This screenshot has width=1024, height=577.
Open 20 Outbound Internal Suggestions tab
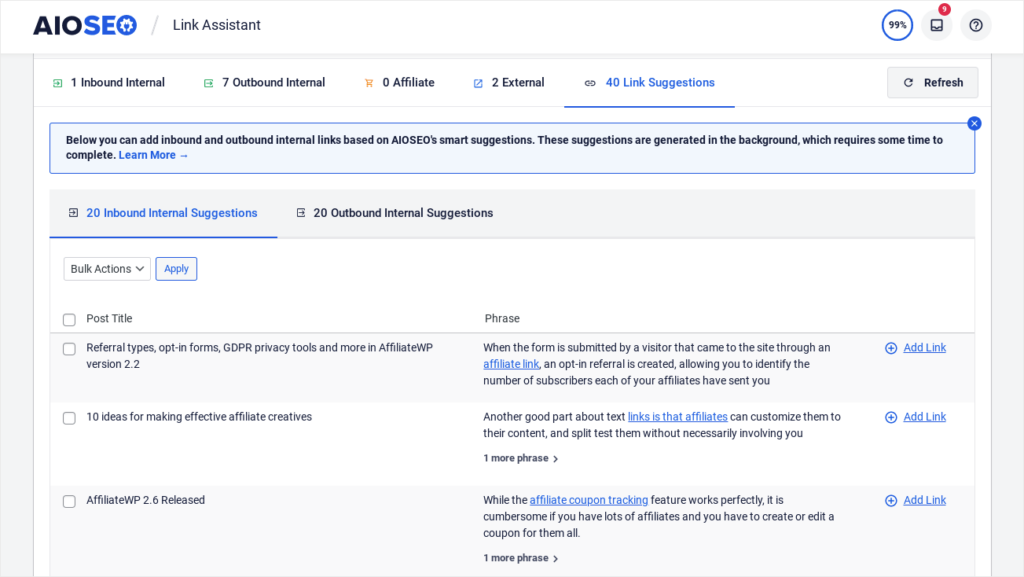pyautogui.click(x=394, y=213)
